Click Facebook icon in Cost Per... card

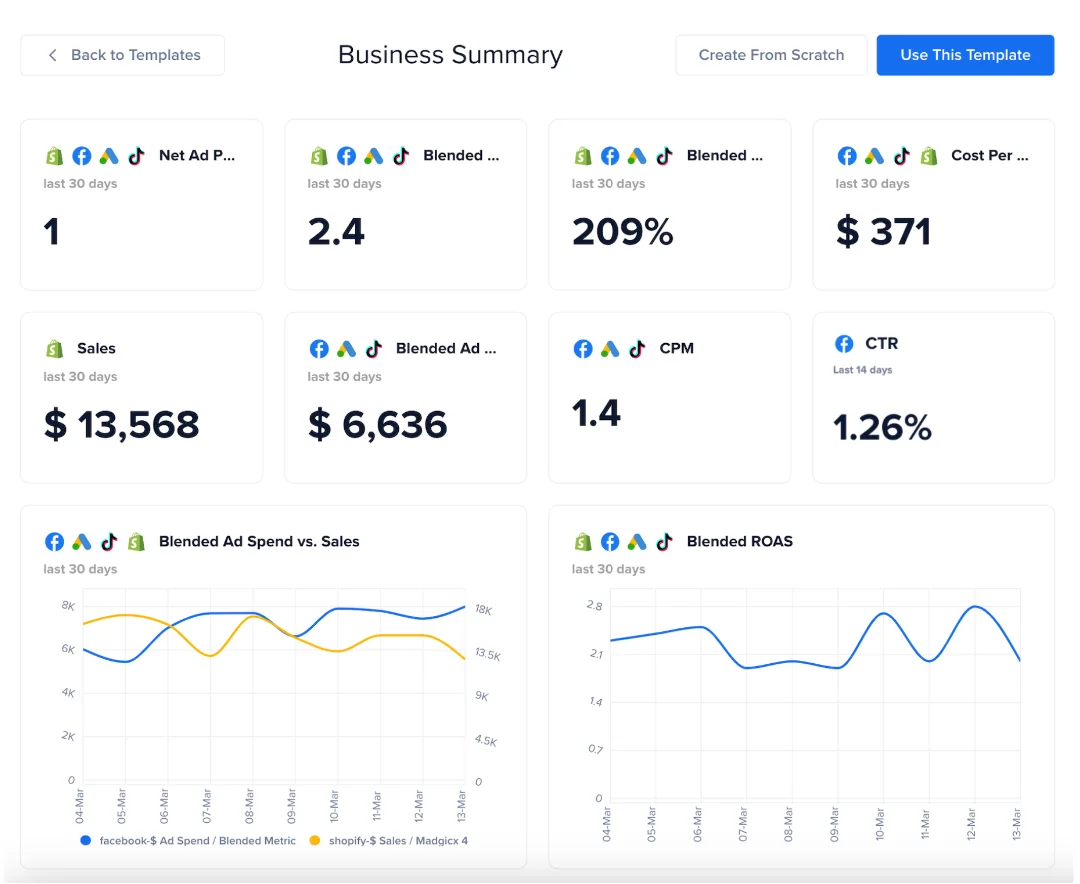pyautogui.click(x=847, y=156)
